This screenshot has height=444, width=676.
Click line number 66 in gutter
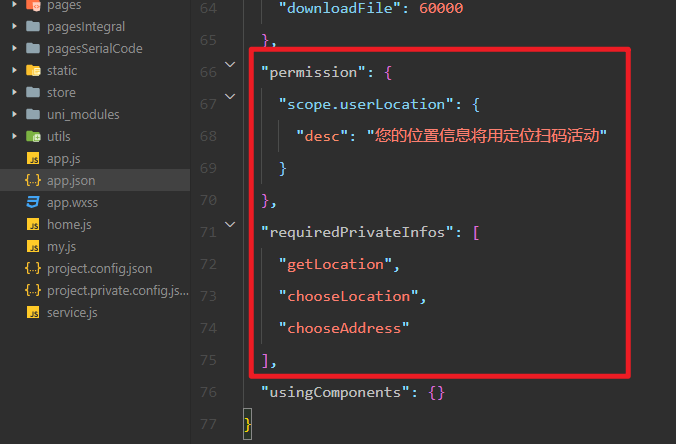click(x=208, y=72)
